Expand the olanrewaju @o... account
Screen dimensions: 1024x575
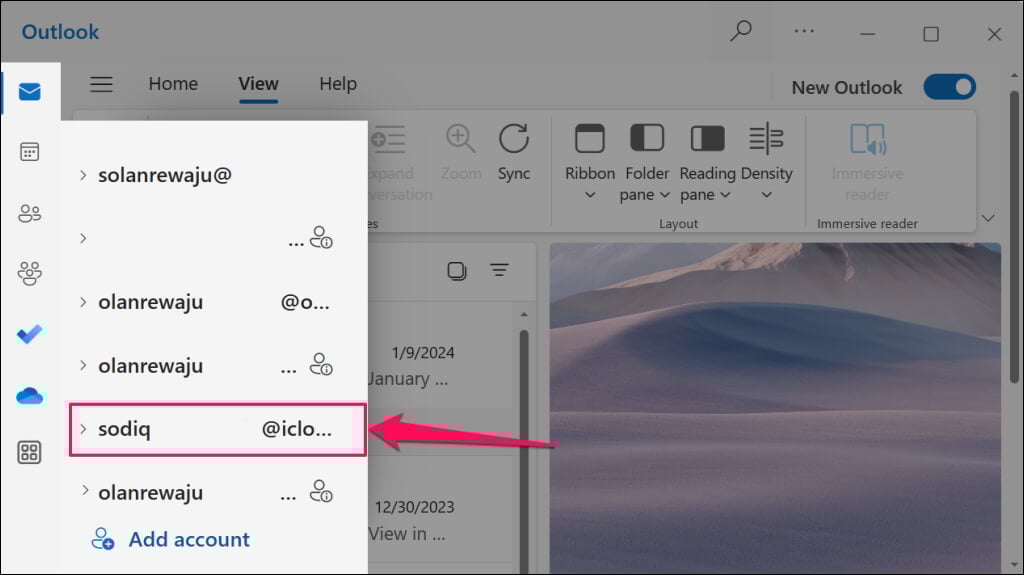[83, 302]
